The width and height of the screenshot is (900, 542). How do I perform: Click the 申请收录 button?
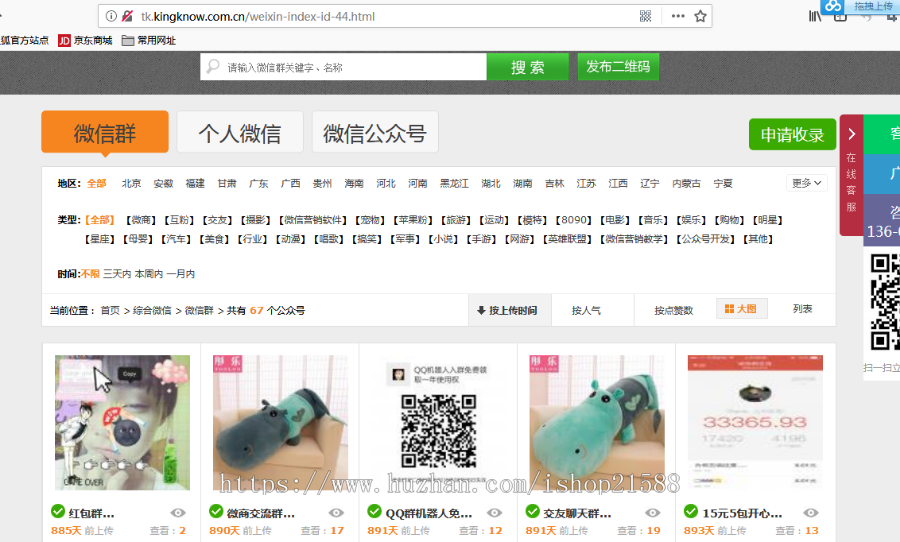(x=792, y=134)
